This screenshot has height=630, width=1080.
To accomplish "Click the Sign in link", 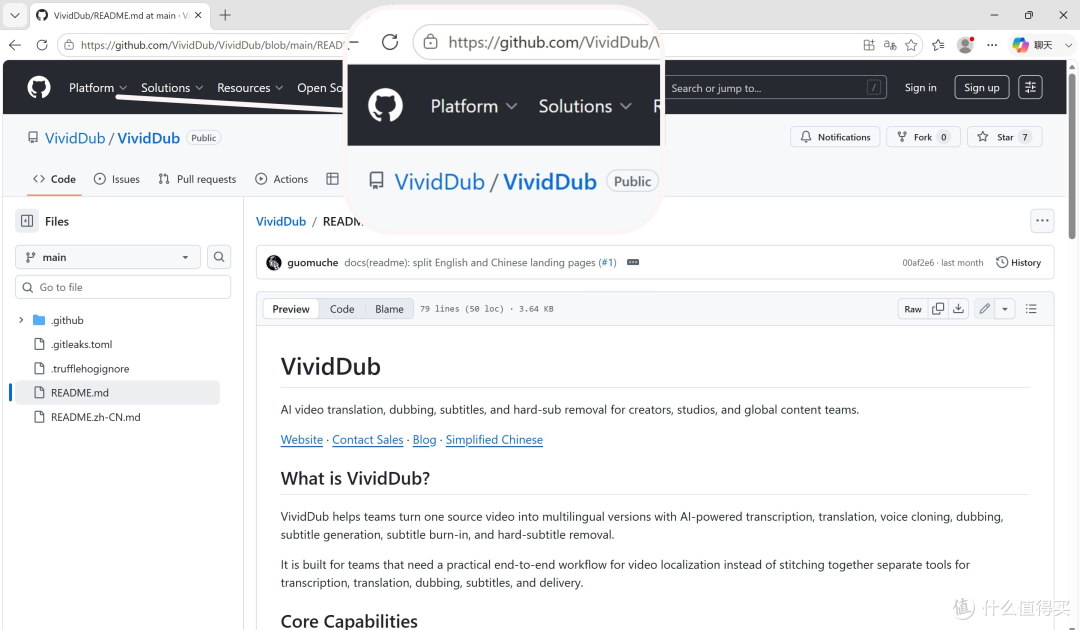I will pyautogui.click(x=920, y=87).
